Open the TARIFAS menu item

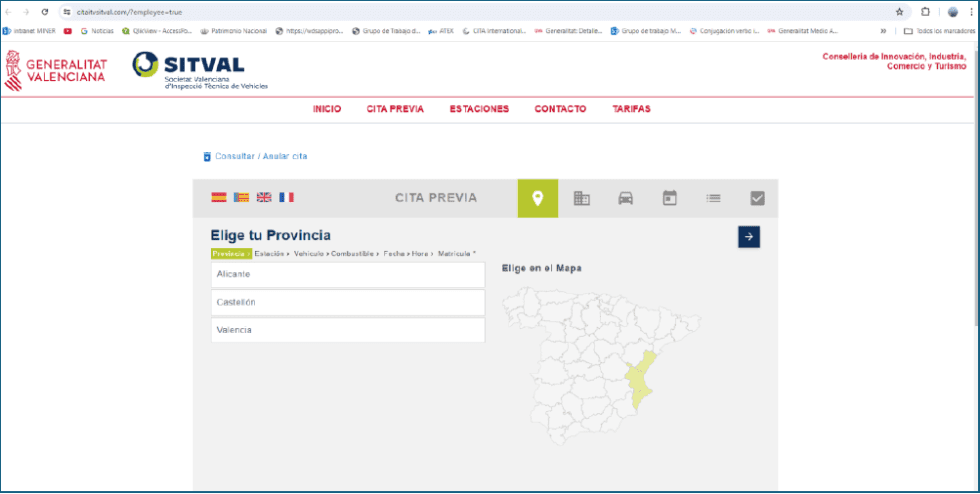(x=631, y=109)
